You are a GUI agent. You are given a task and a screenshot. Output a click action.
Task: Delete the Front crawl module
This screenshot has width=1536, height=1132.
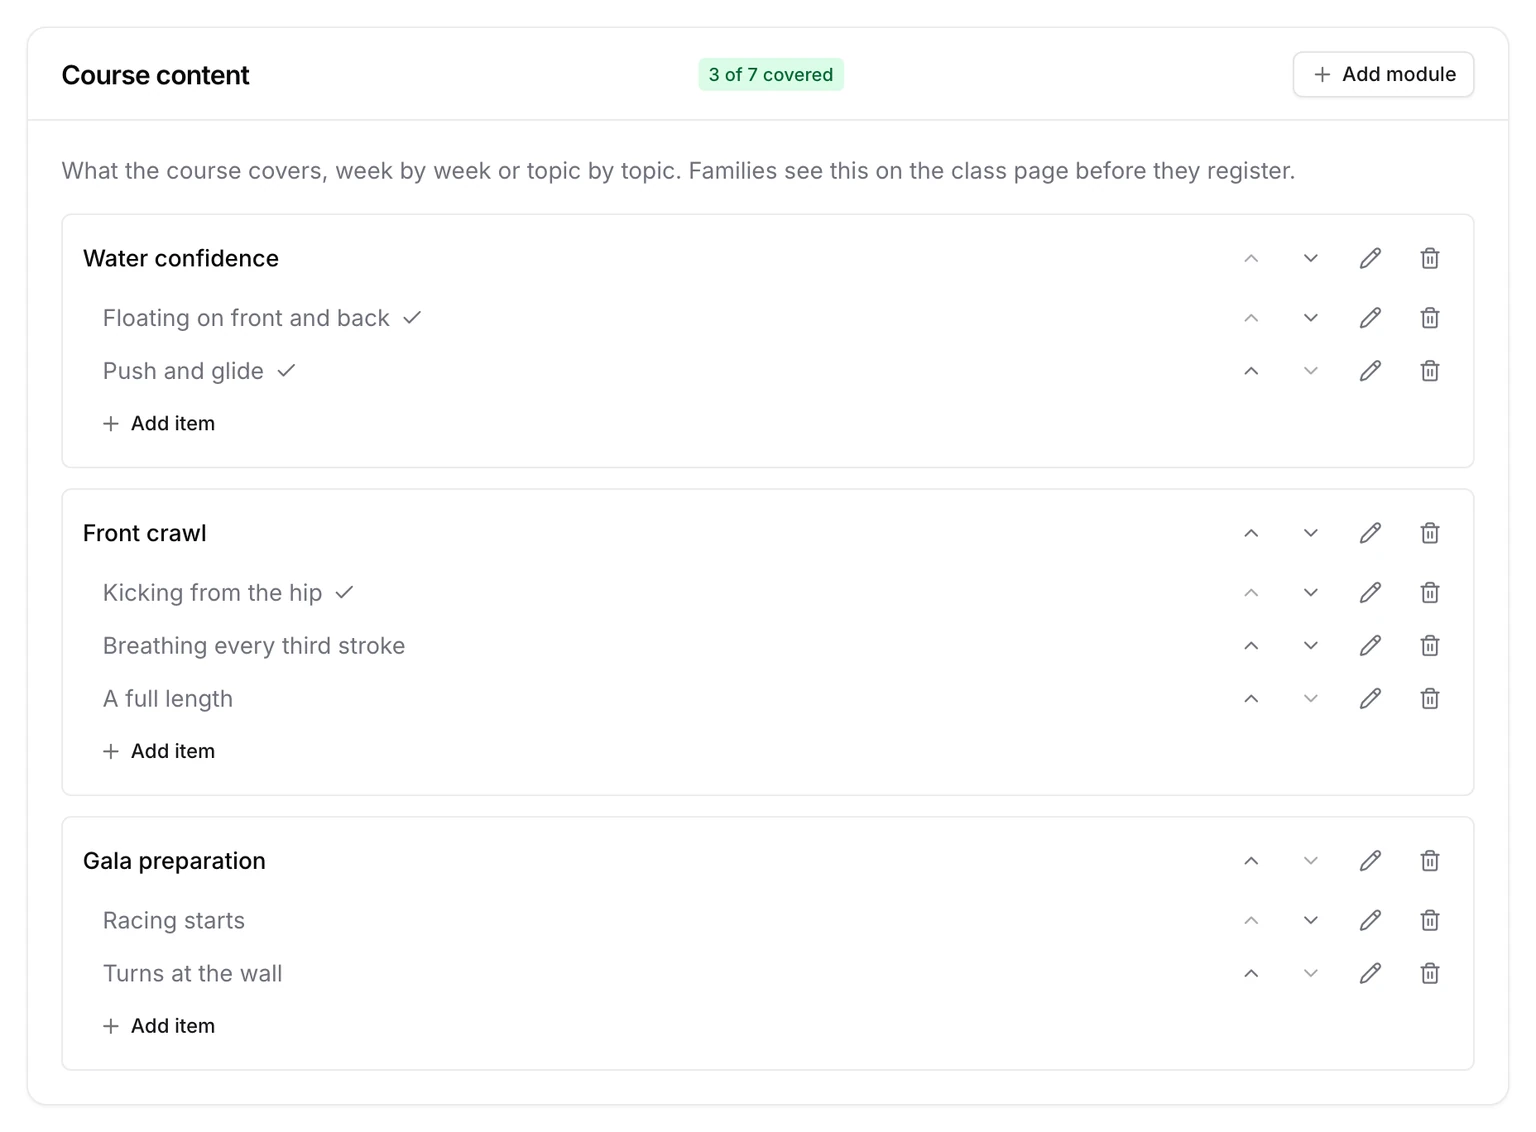click(x=1430, y=533)
